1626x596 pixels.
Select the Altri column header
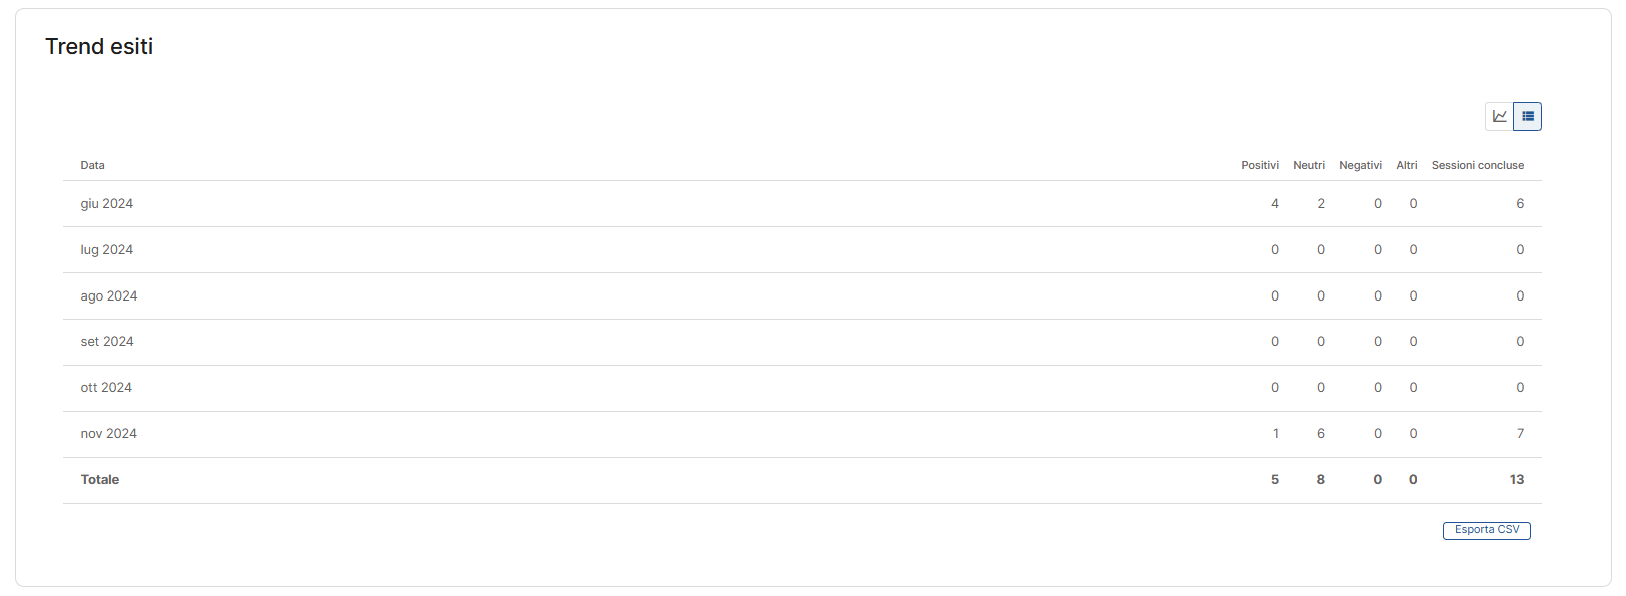tap(1406, 166)
